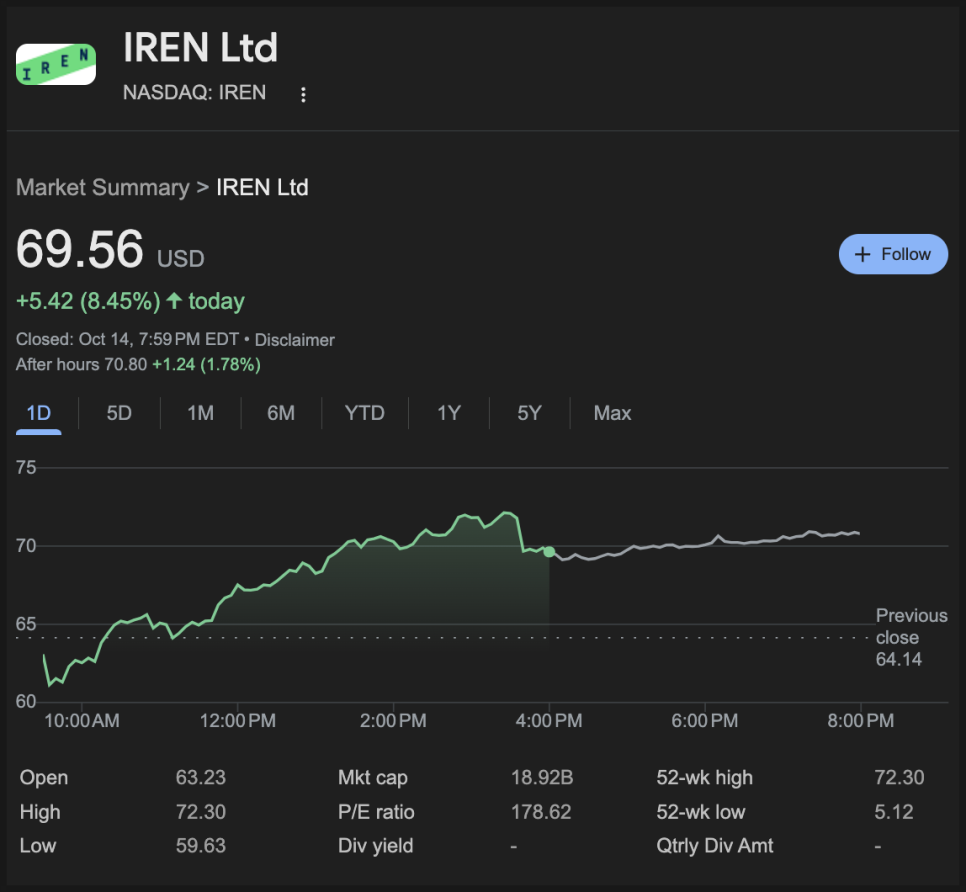
Task: Switch to the 1M chart tab
Action: pyautogui.click(x=200, y=413)
